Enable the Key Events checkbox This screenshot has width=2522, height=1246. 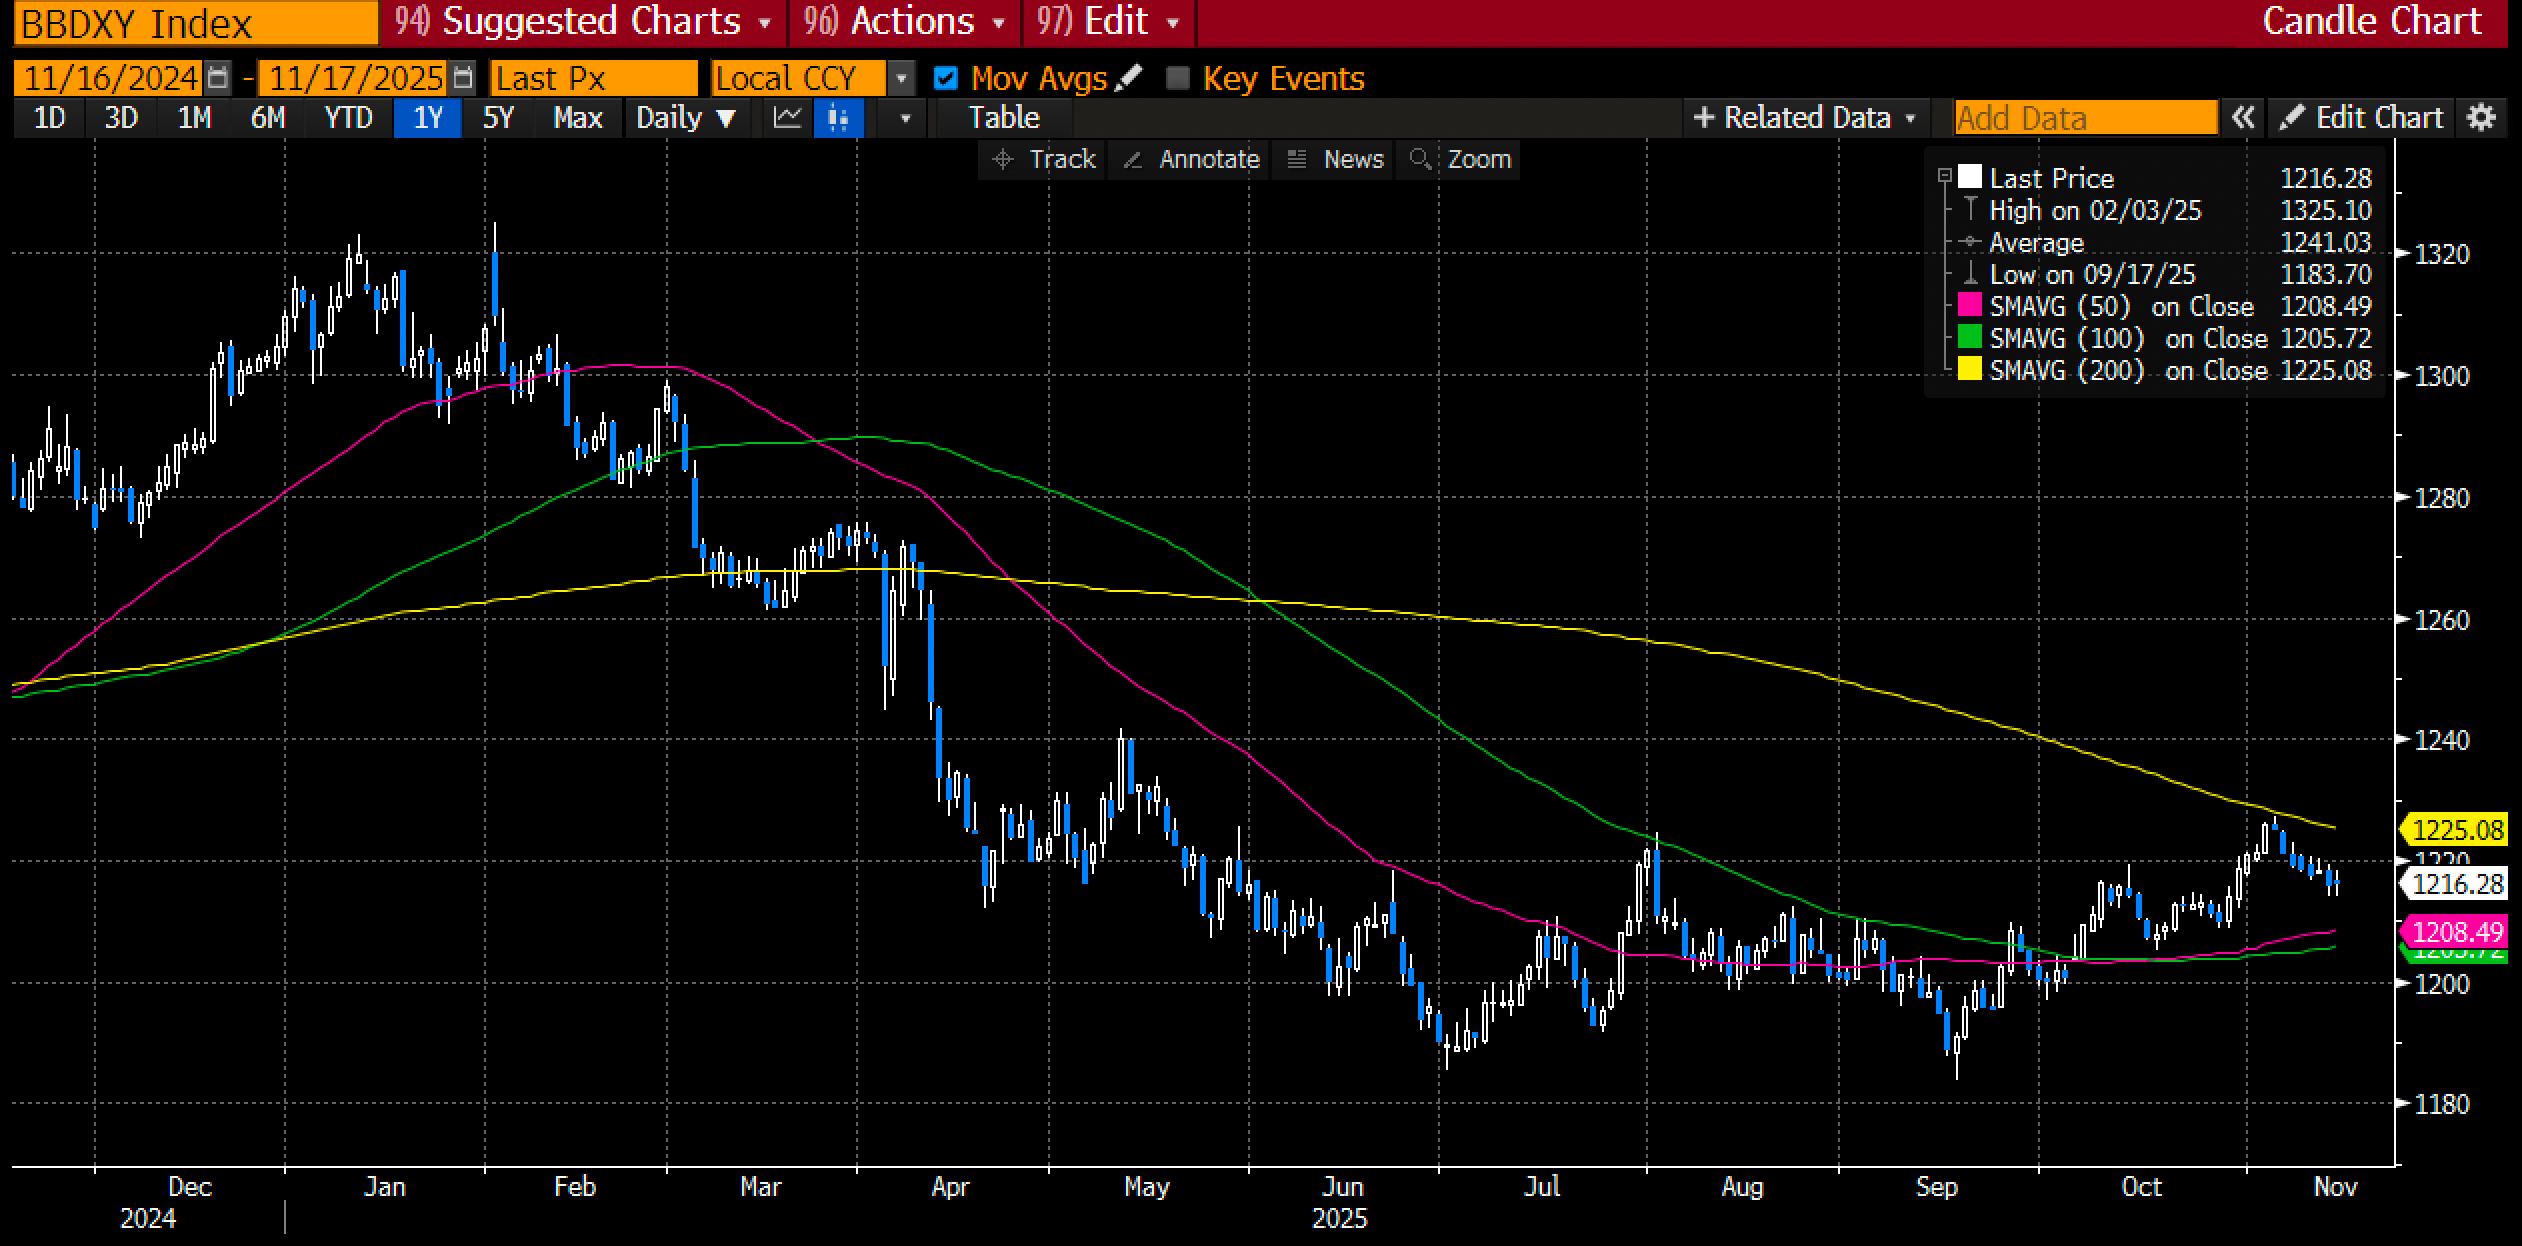click(1178, 78)
